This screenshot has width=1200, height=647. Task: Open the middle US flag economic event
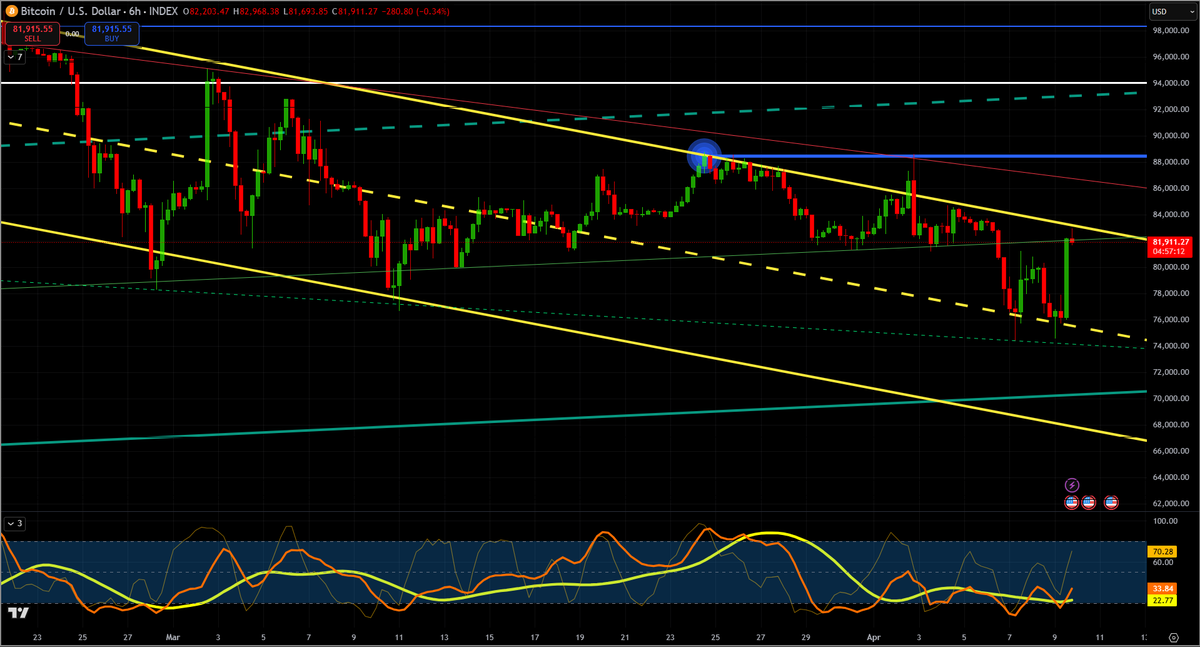1089,502
